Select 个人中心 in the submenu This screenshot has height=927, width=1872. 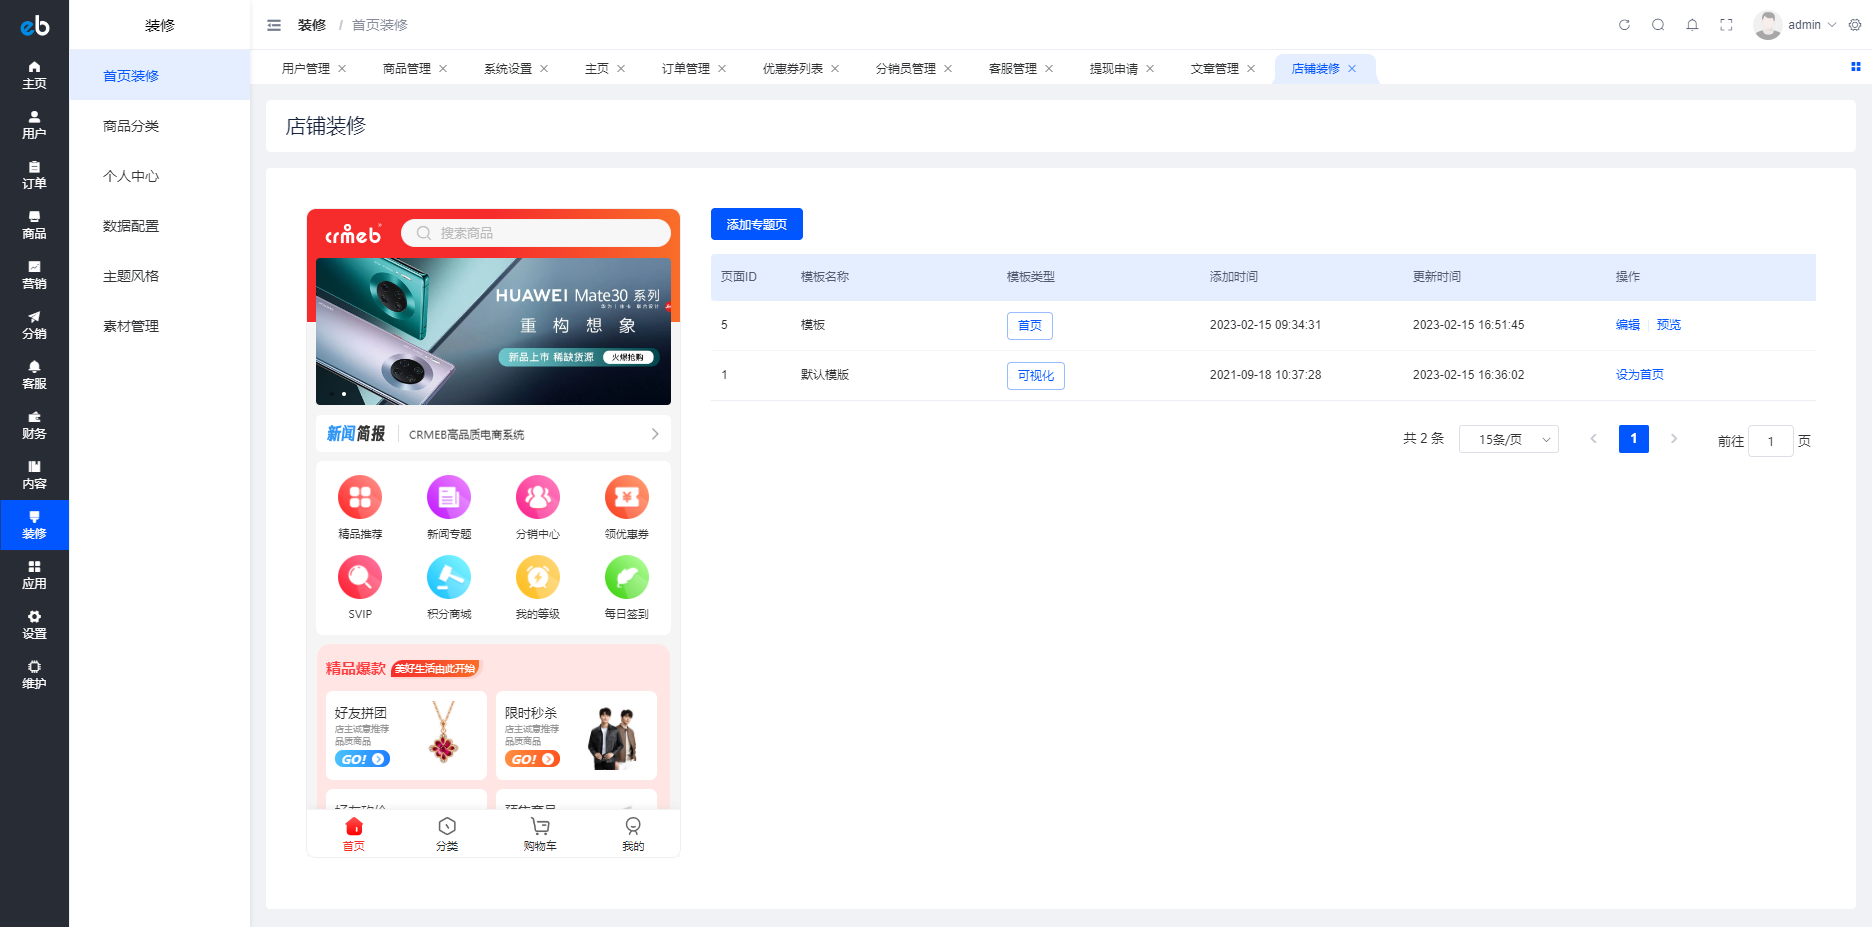(x=160, y=175)
